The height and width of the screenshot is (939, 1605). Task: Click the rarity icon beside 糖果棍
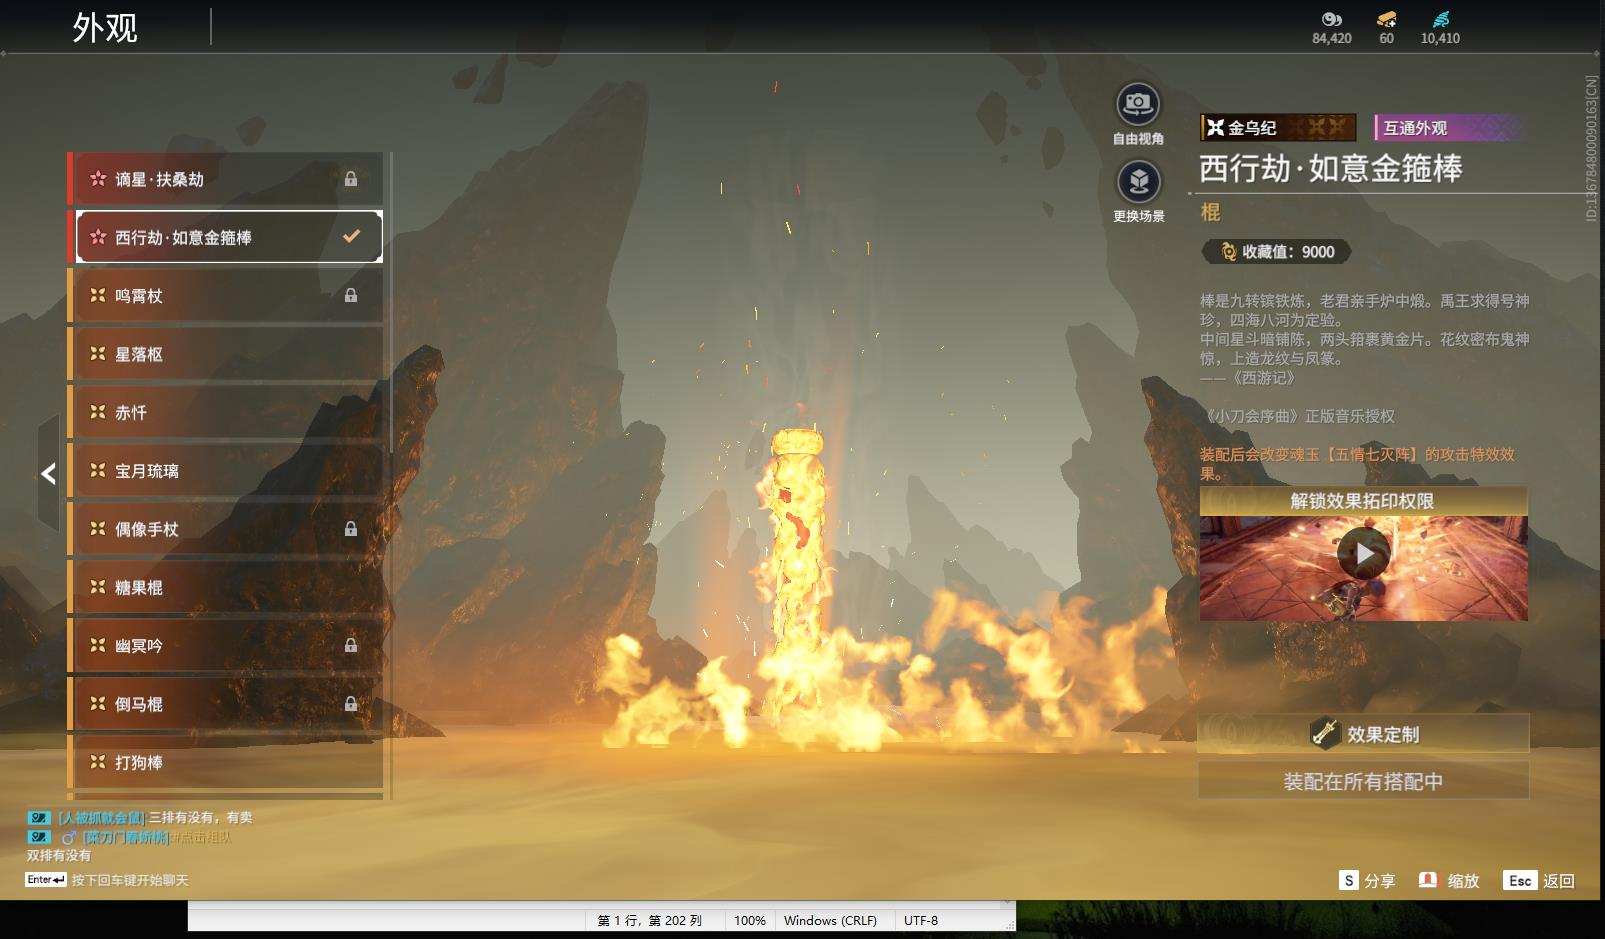98,587
